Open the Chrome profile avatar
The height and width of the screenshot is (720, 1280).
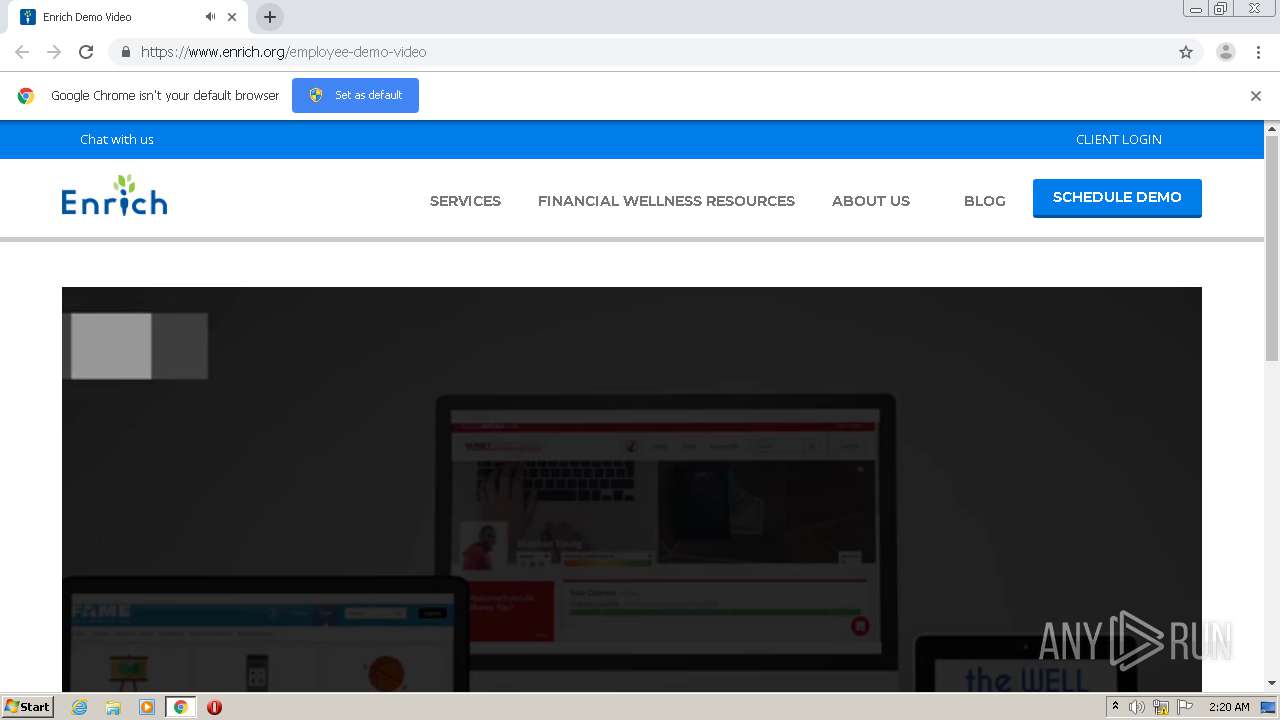(1226, 52)
